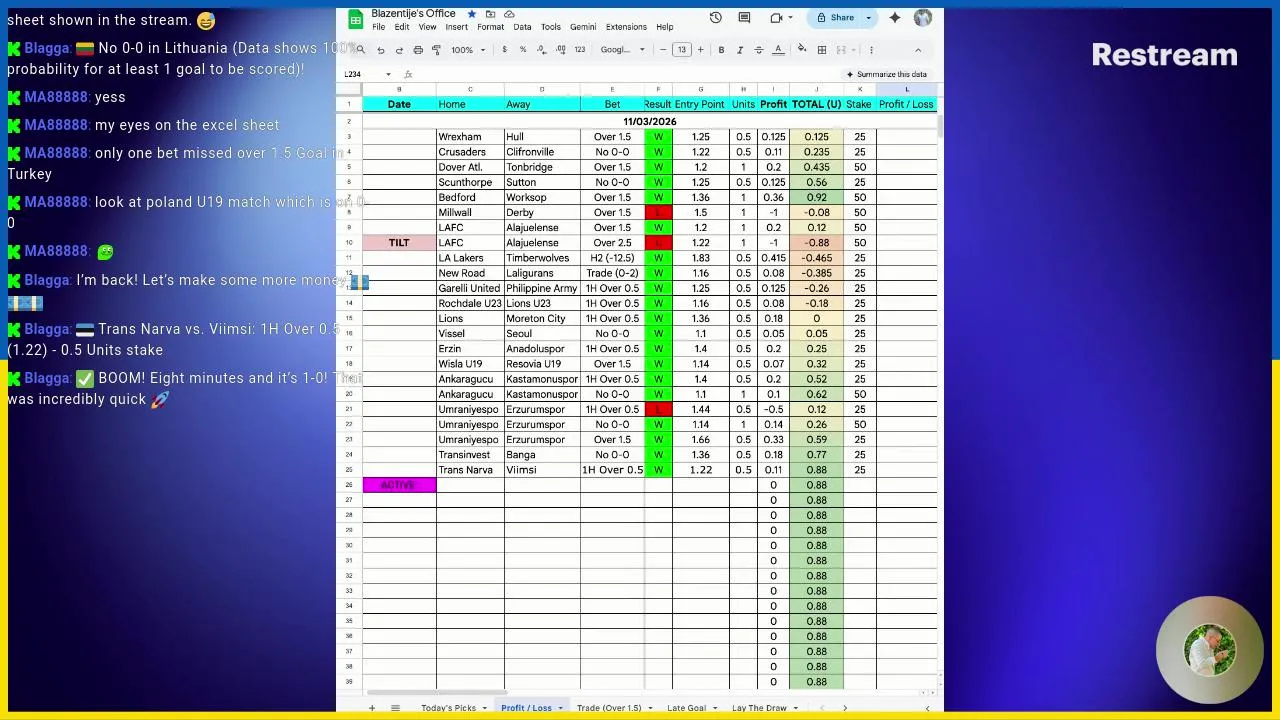
Task: Select the Trans Narva cell
Action: 470,470
